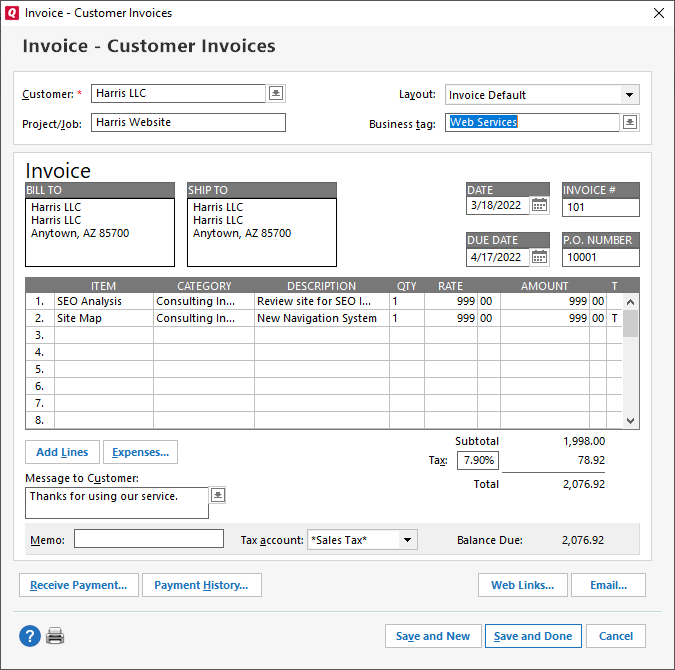Click the T taxable cell in the Site Map row
This screenshot has width=675, height=670.
point(614,318)
